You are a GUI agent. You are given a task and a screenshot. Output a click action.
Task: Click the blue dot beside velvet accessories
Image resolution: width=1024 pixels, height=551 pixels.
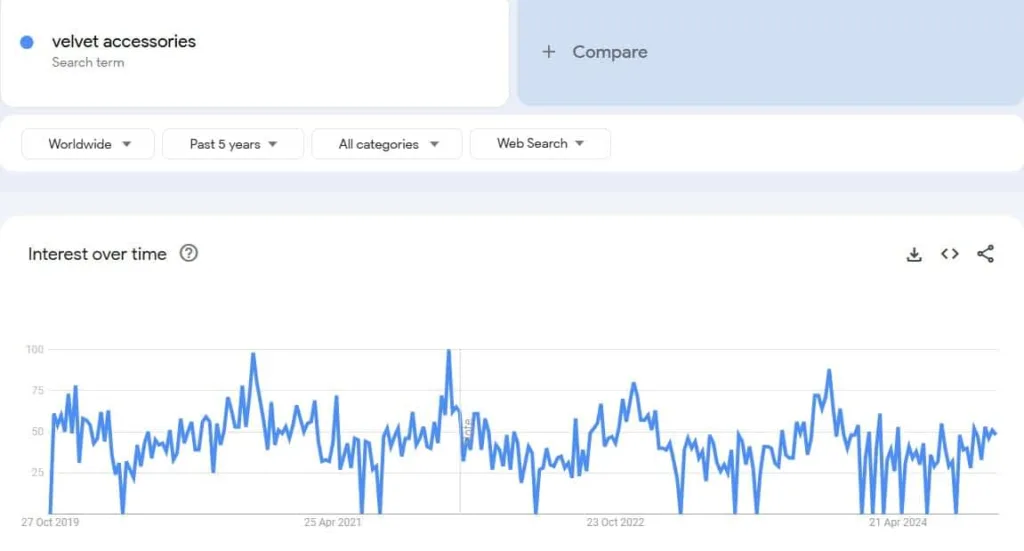27,42
